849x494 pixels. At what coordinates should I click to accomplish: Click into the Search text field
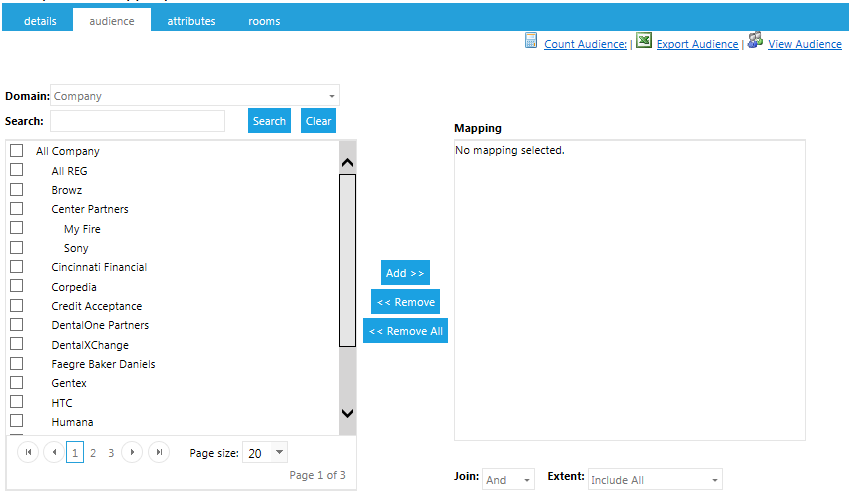click(137, 121)
